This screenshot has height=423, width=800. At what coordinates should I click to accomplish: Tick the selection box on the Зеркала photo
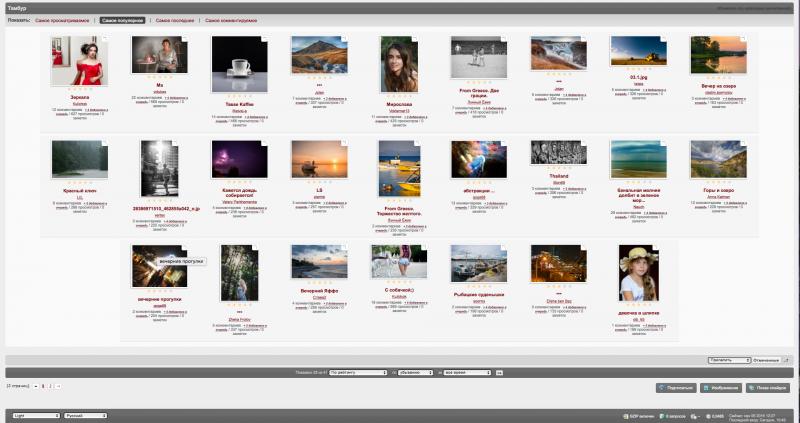point(105,39)
